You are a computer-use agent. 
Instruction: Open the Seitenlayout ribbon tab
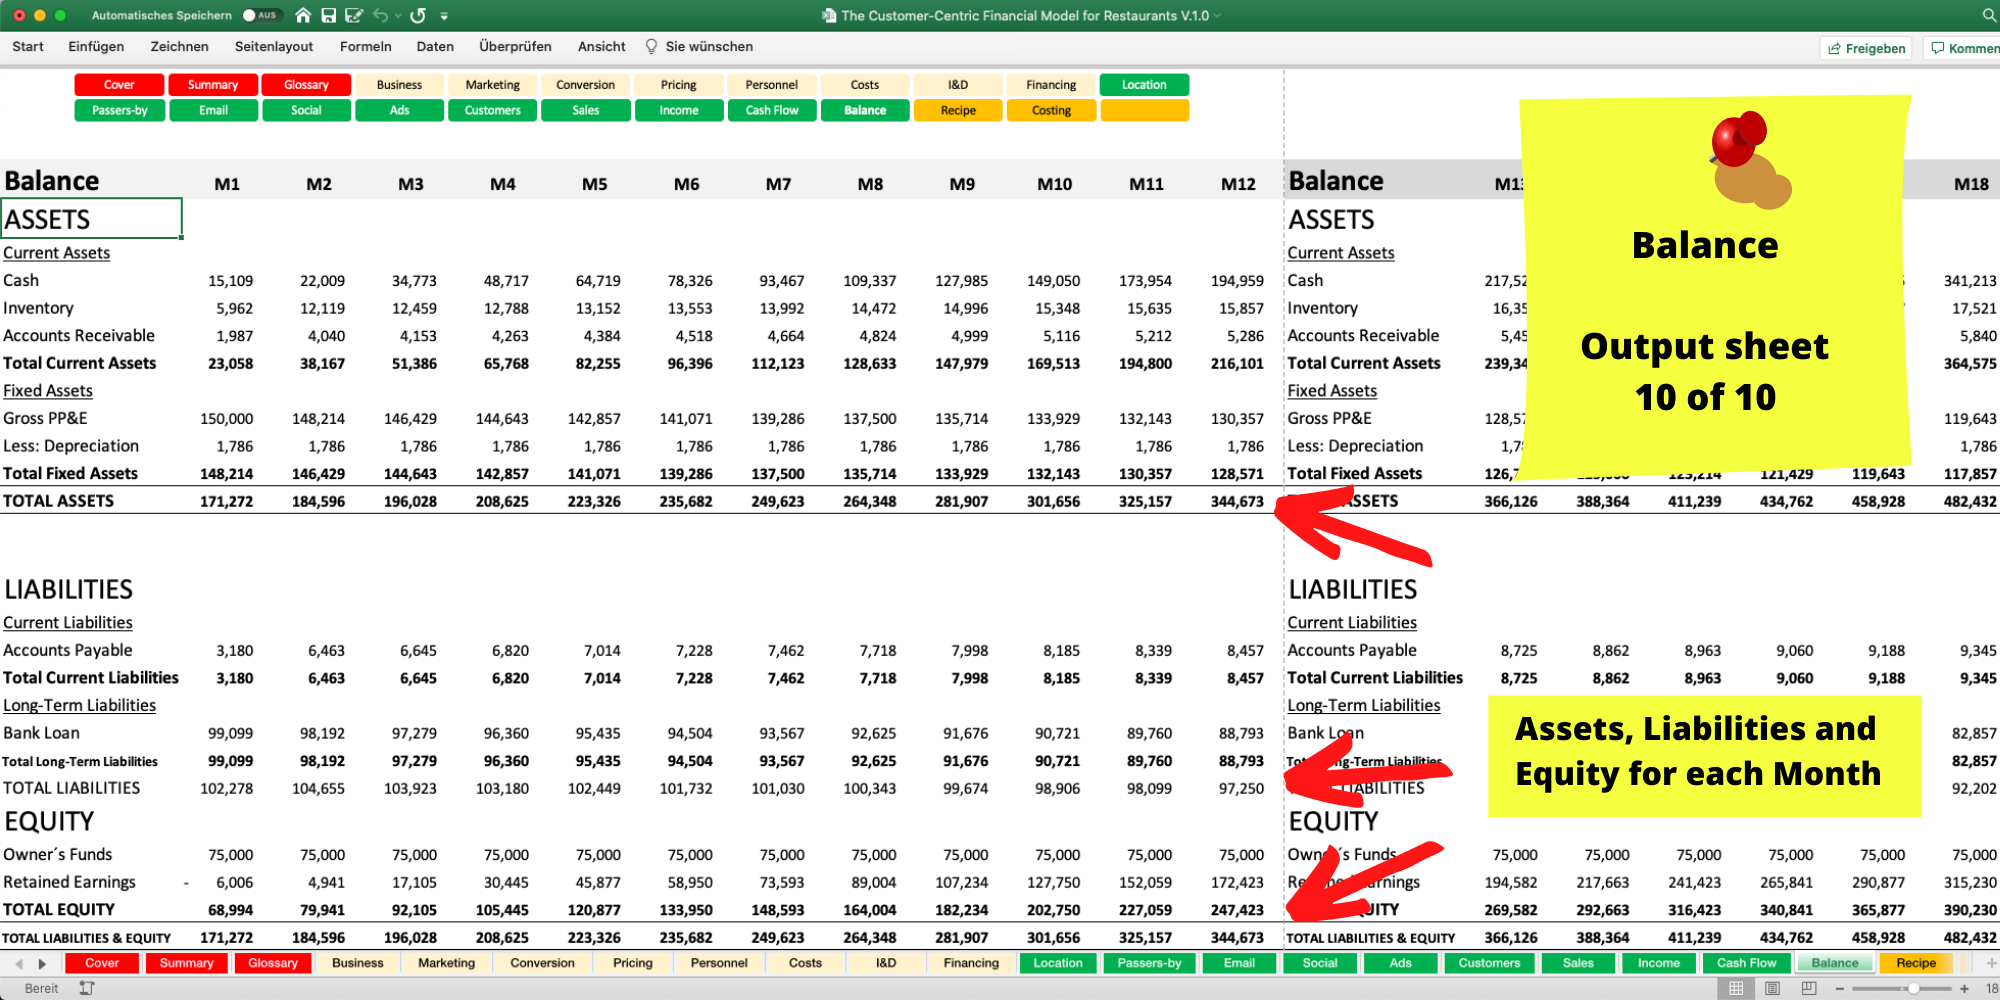pos(274,46)
